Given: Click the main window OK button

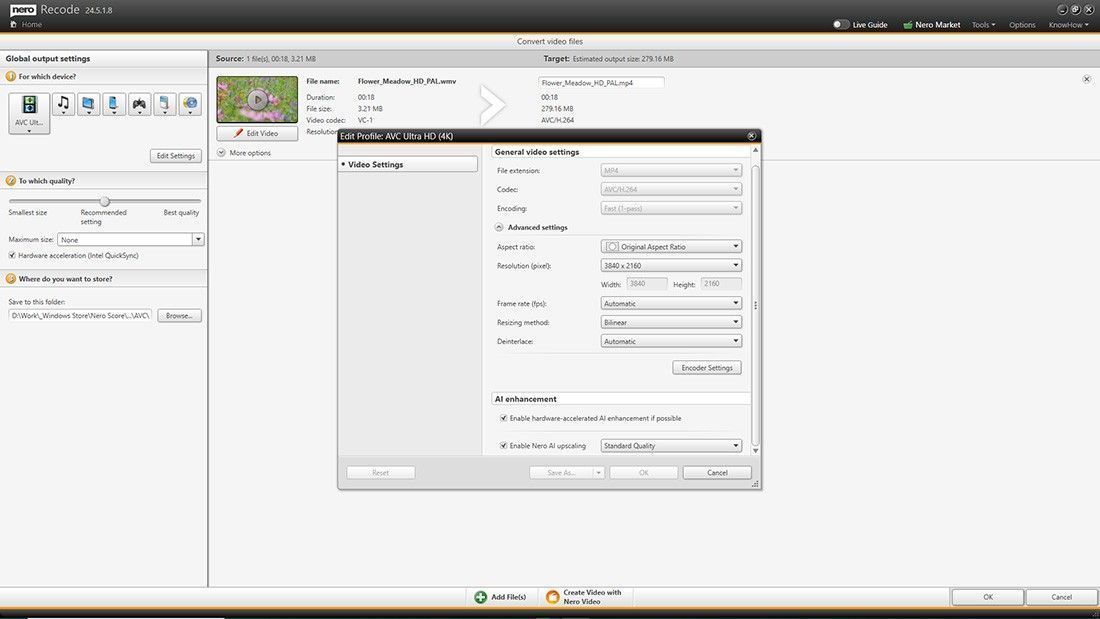Looking at the screenshot, I should point(988,597).
